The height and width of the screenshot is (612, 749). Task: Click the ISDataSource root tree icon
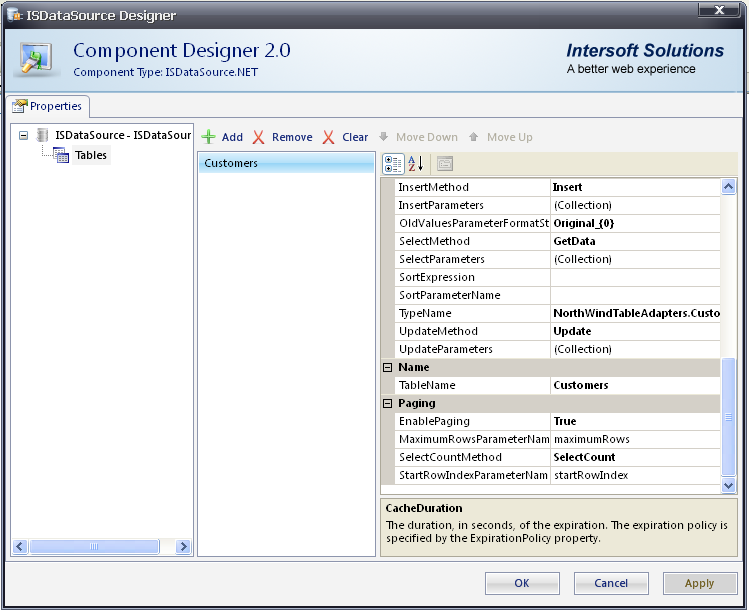pyautogui.click(x=42, y=135)
